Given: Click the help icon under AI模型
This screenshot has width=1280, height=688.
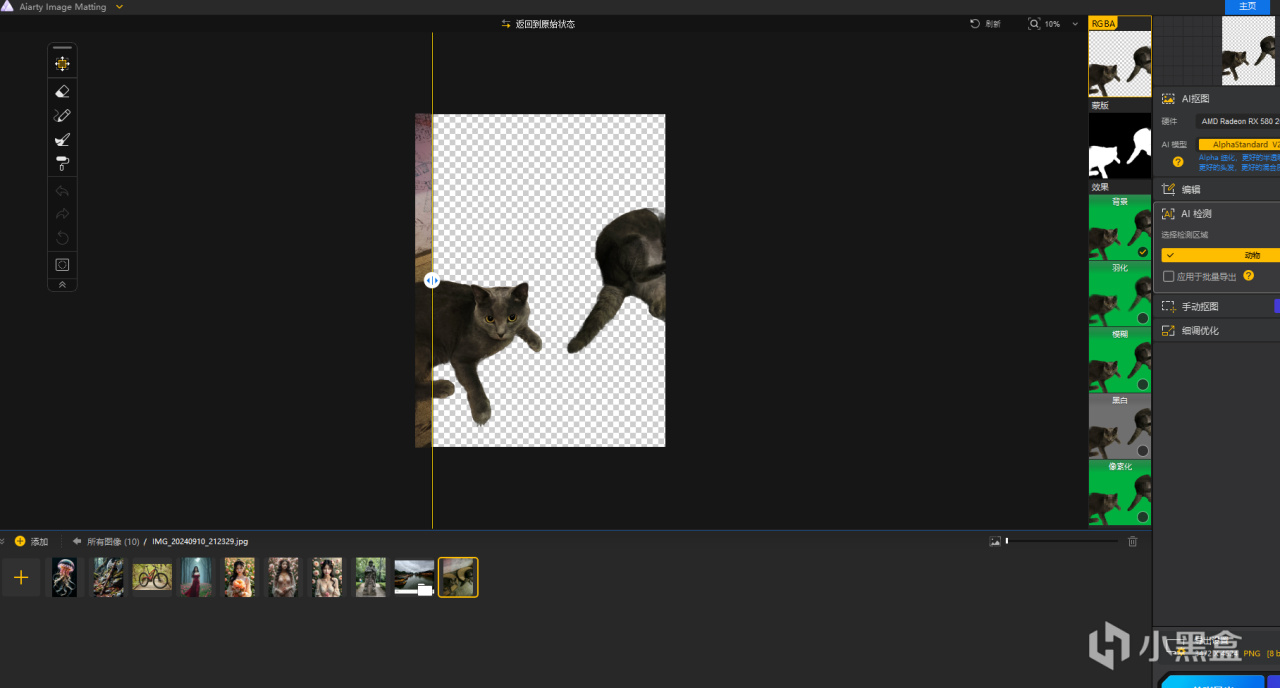Looking at the screenshot, I should pos(1178,162).
